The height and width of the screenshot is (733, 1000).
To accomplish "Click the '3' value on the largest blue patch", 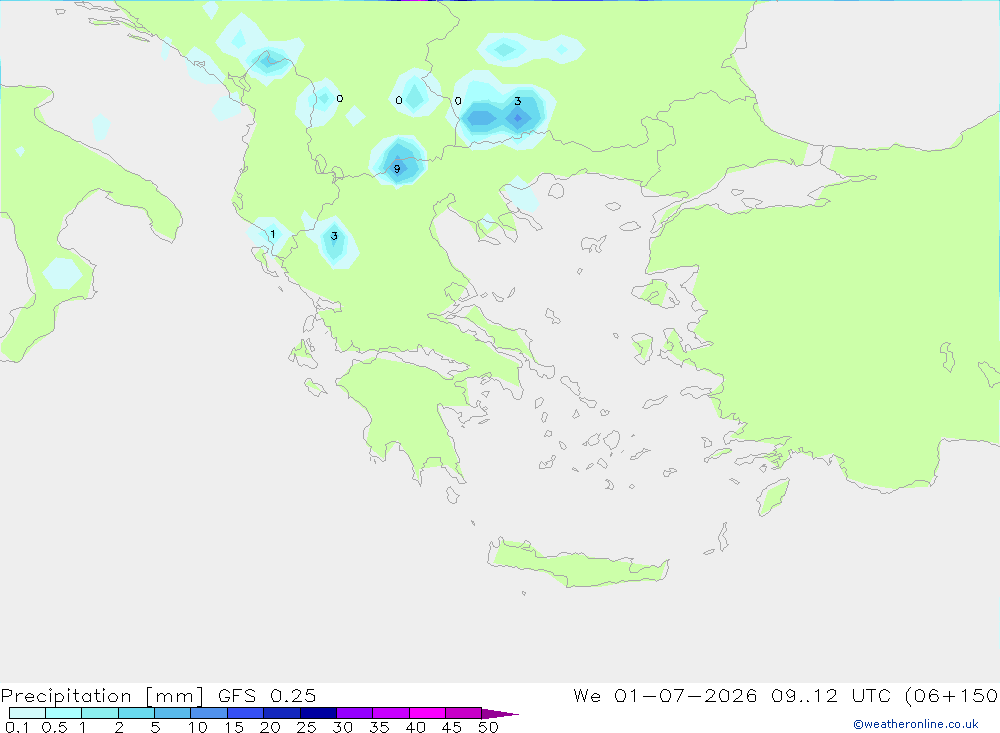I will tap(517, 101).
